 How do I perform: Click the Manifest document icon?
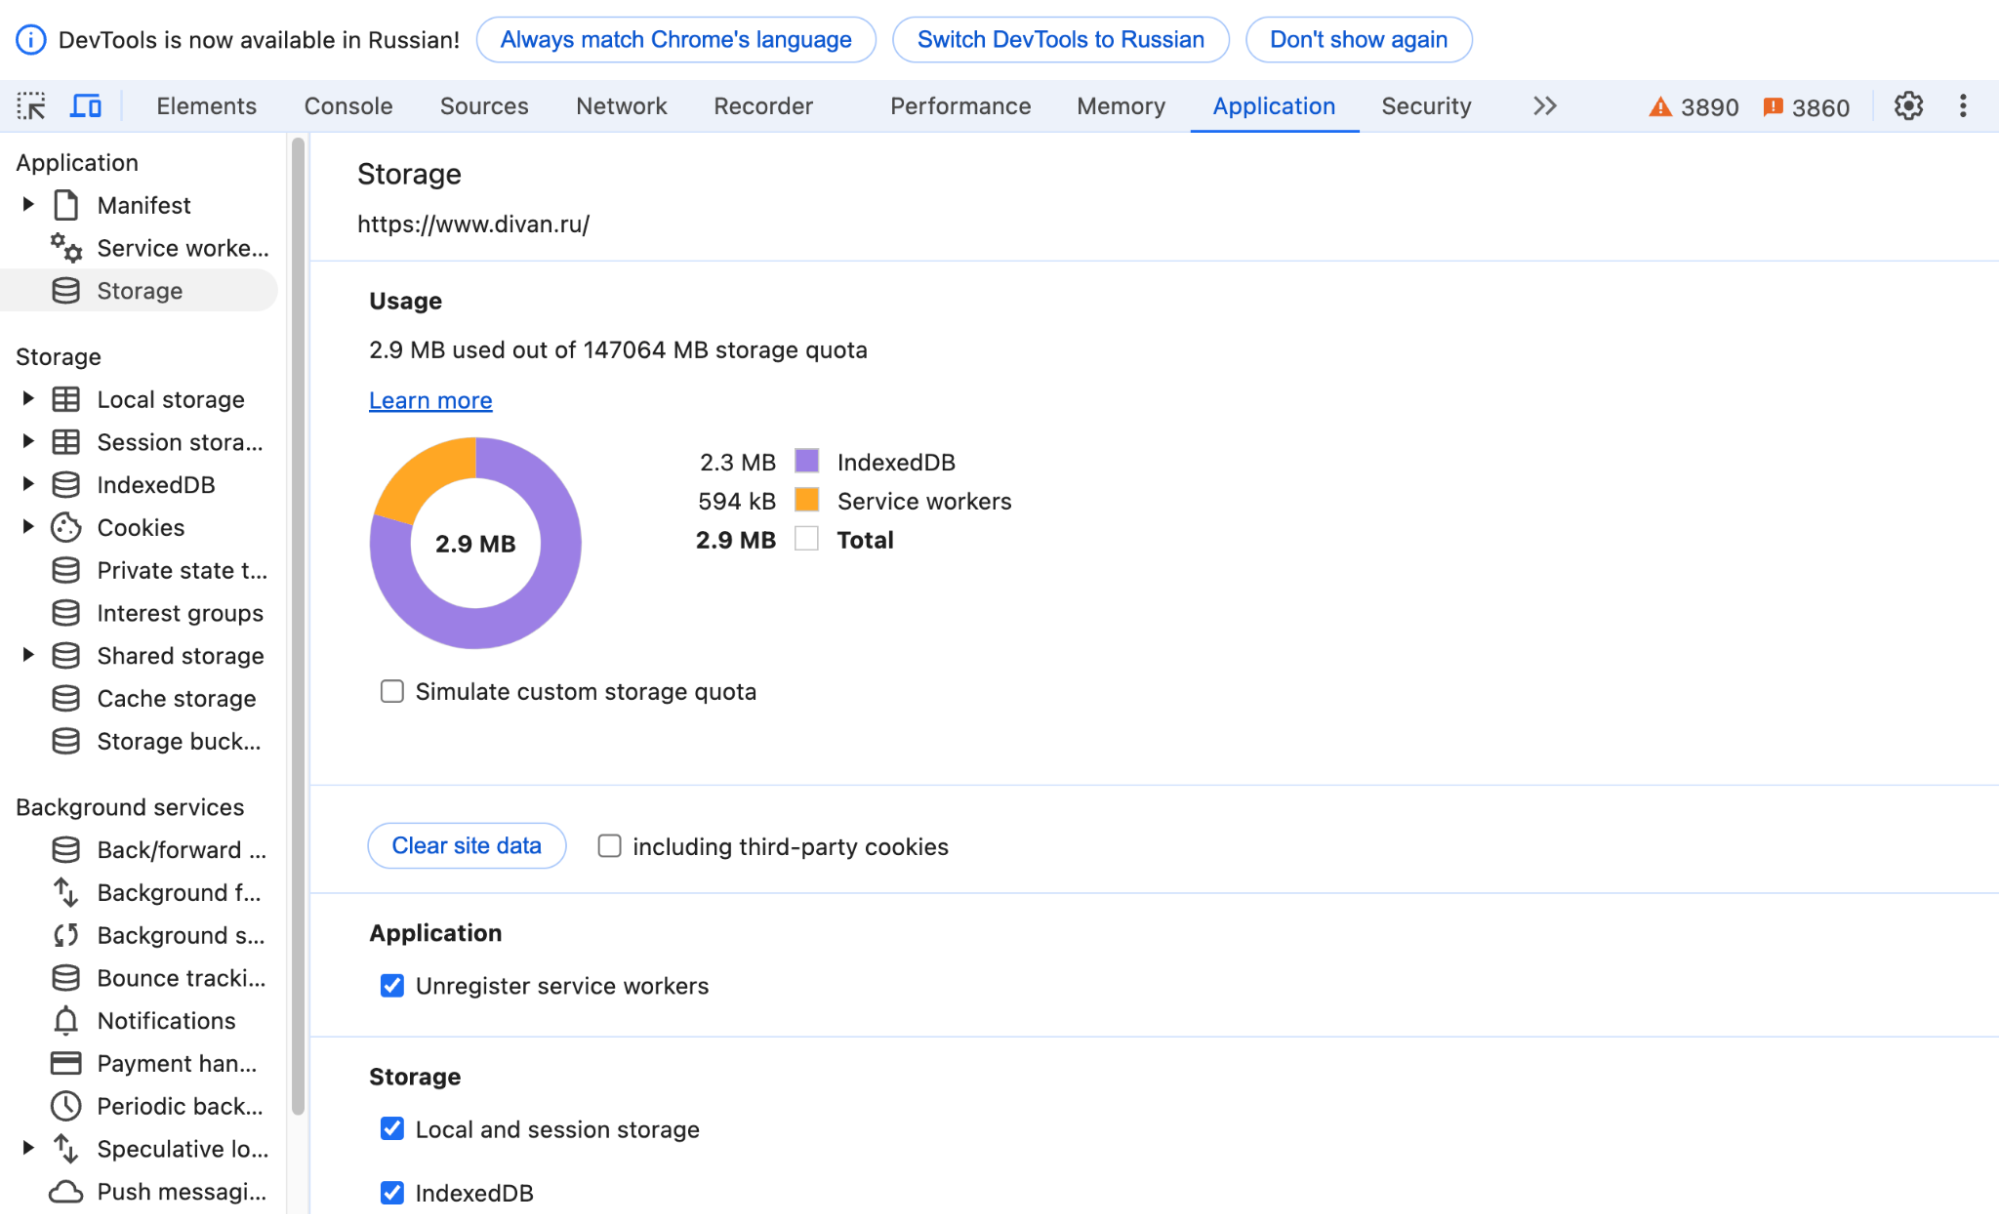point(66,205)
